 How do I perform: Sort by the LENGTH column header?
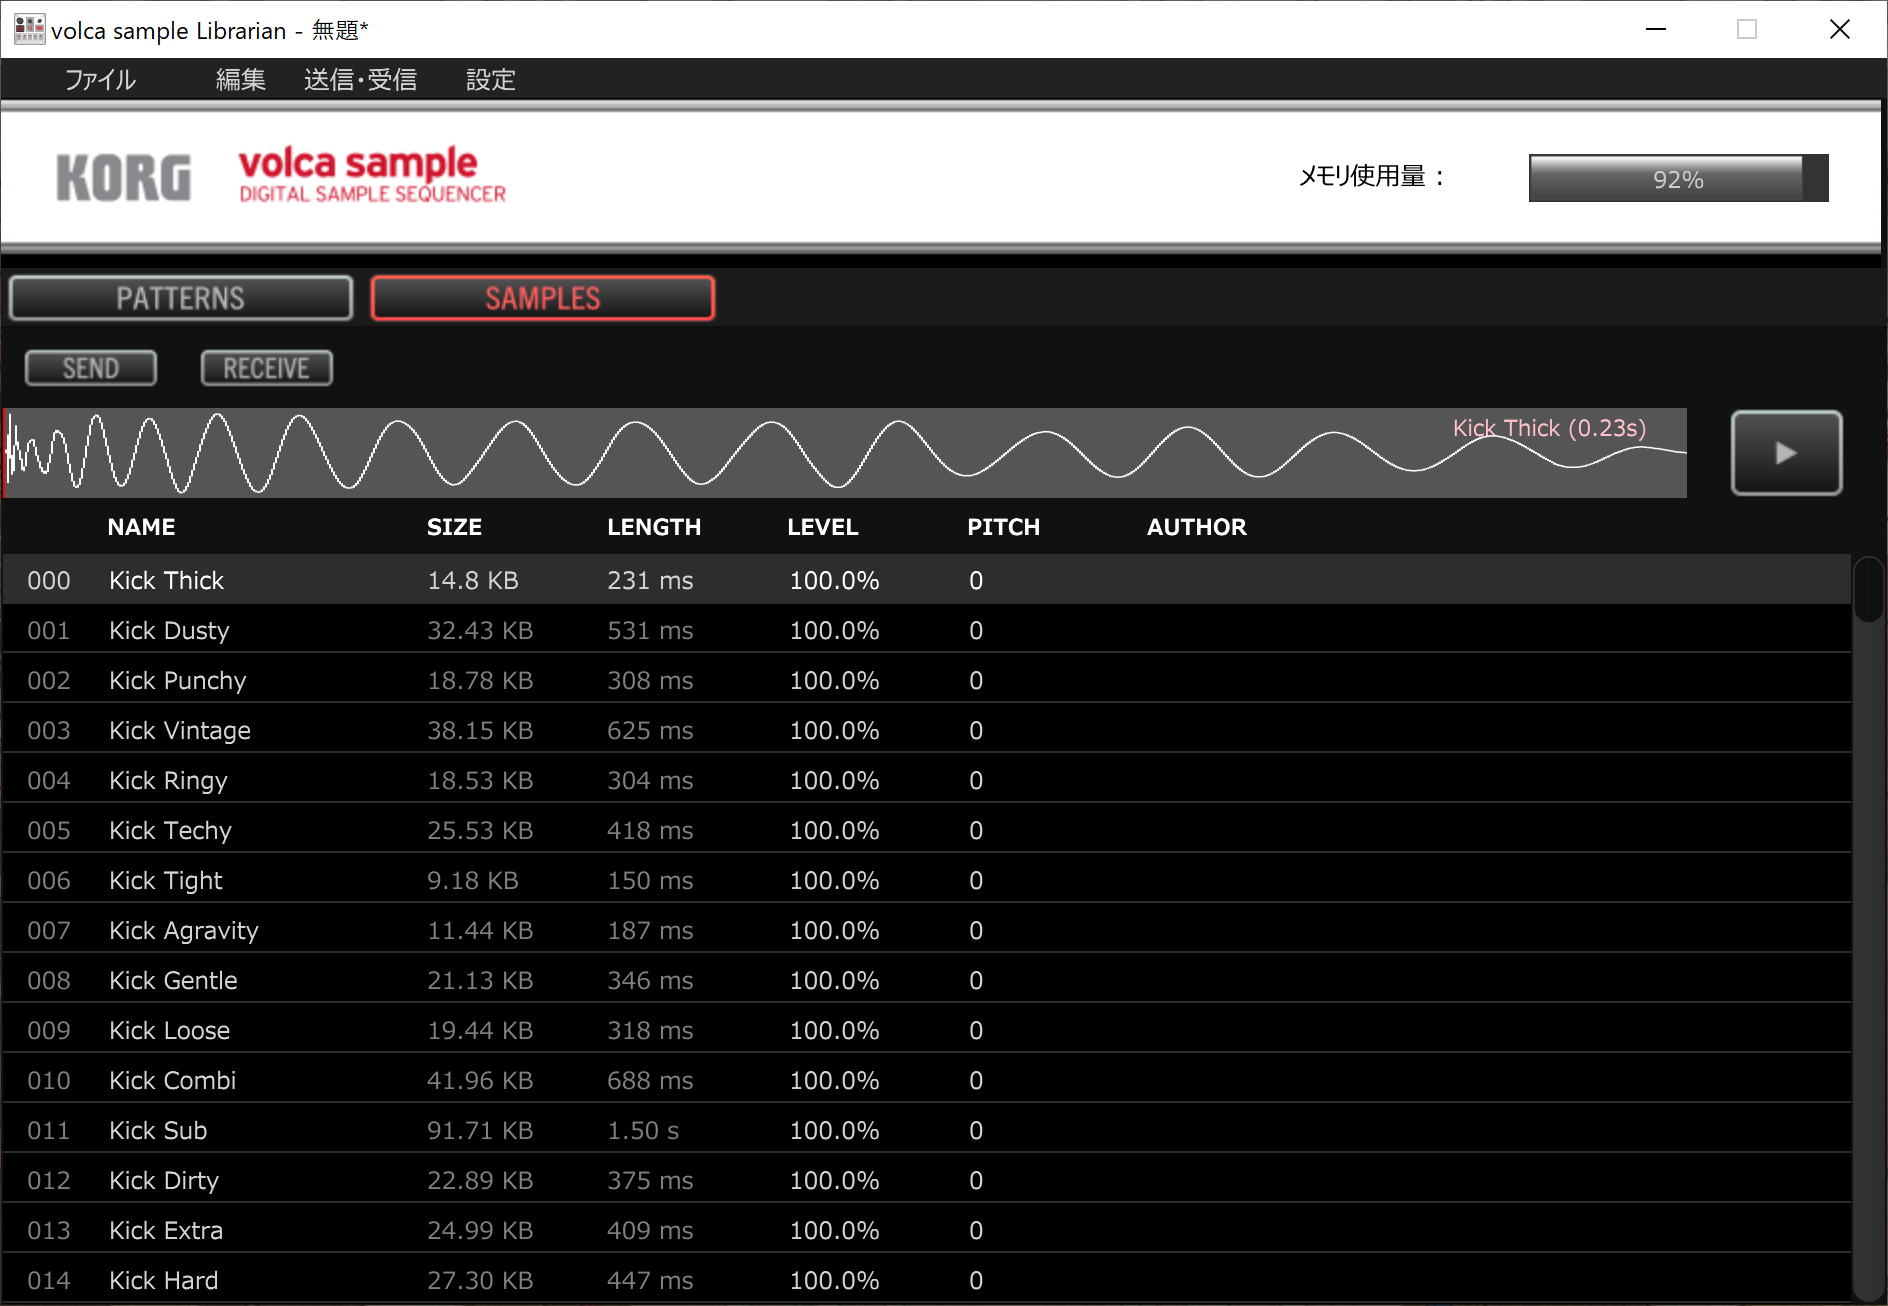[x=654, y=527]
